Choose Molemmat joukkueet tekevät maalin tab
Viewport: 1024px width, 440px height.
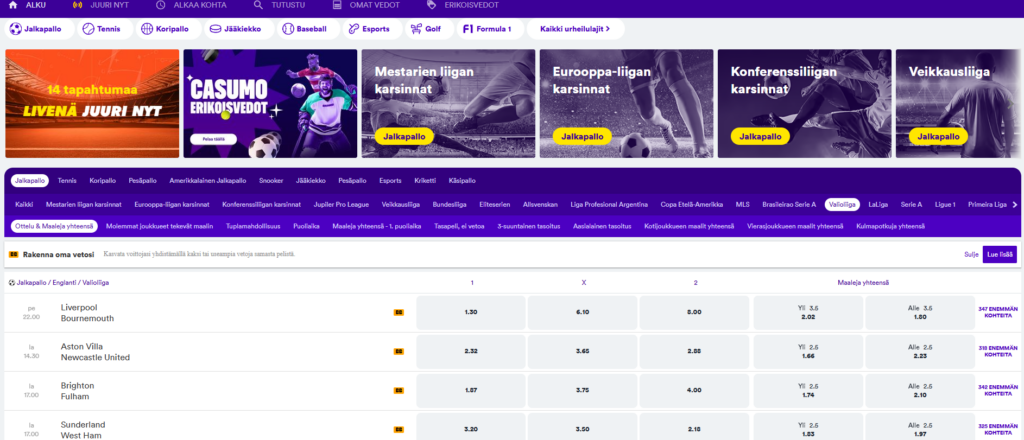click(159, 227)
